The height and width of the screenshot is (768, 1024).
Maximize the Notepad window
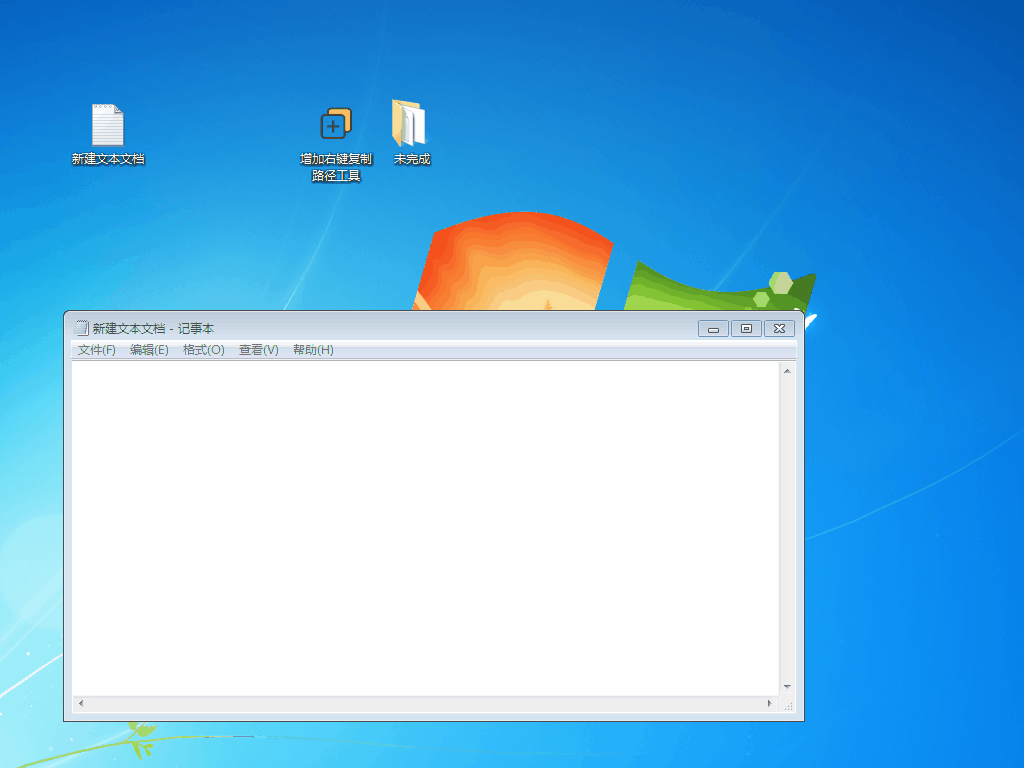coord(746,328)
